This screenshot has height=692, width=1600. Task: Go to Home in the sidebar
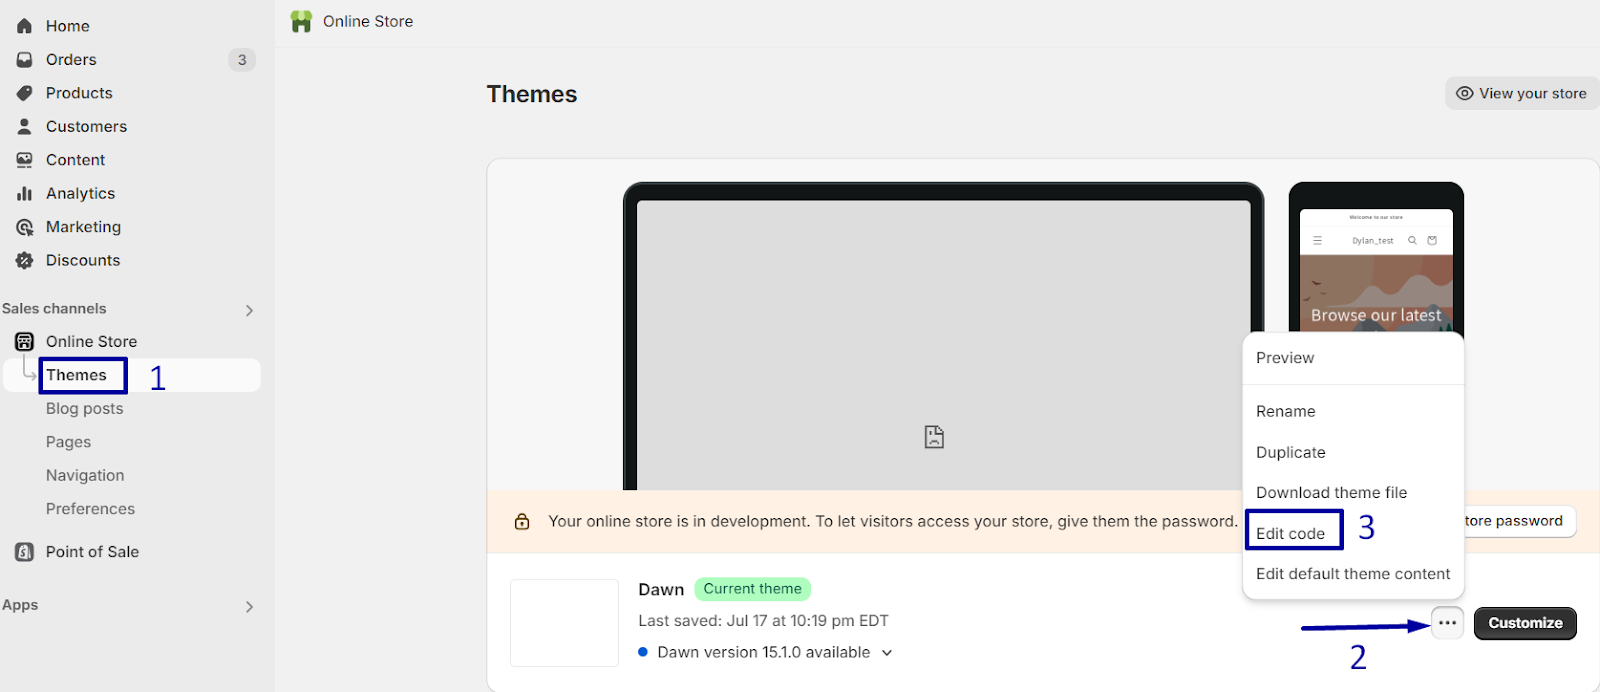coord(68,26)
